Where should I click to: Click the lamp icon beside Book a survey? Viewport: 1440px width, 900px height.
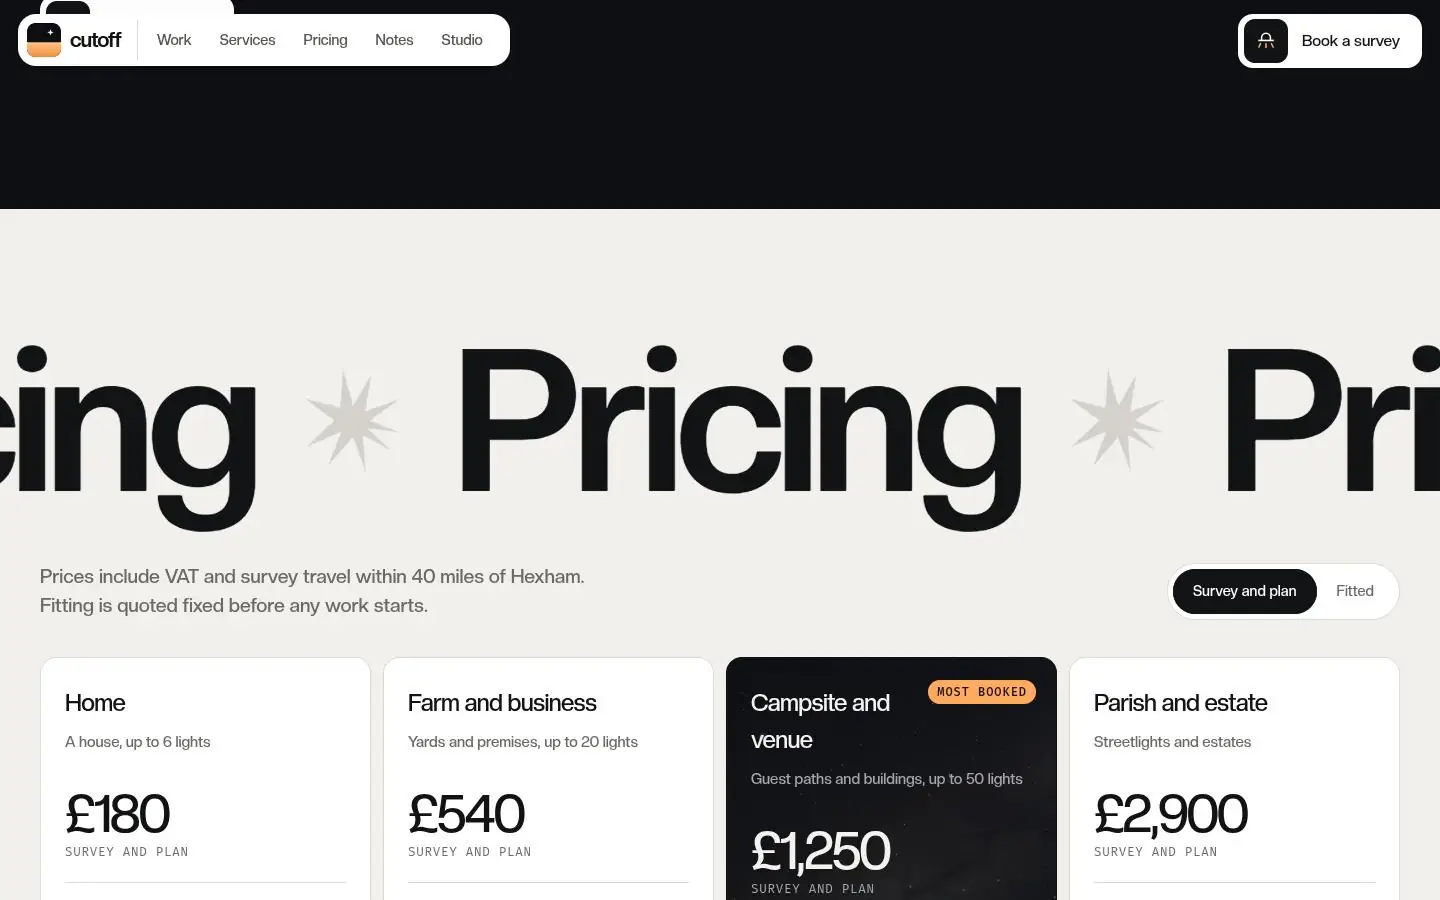tap(1266, 41)
